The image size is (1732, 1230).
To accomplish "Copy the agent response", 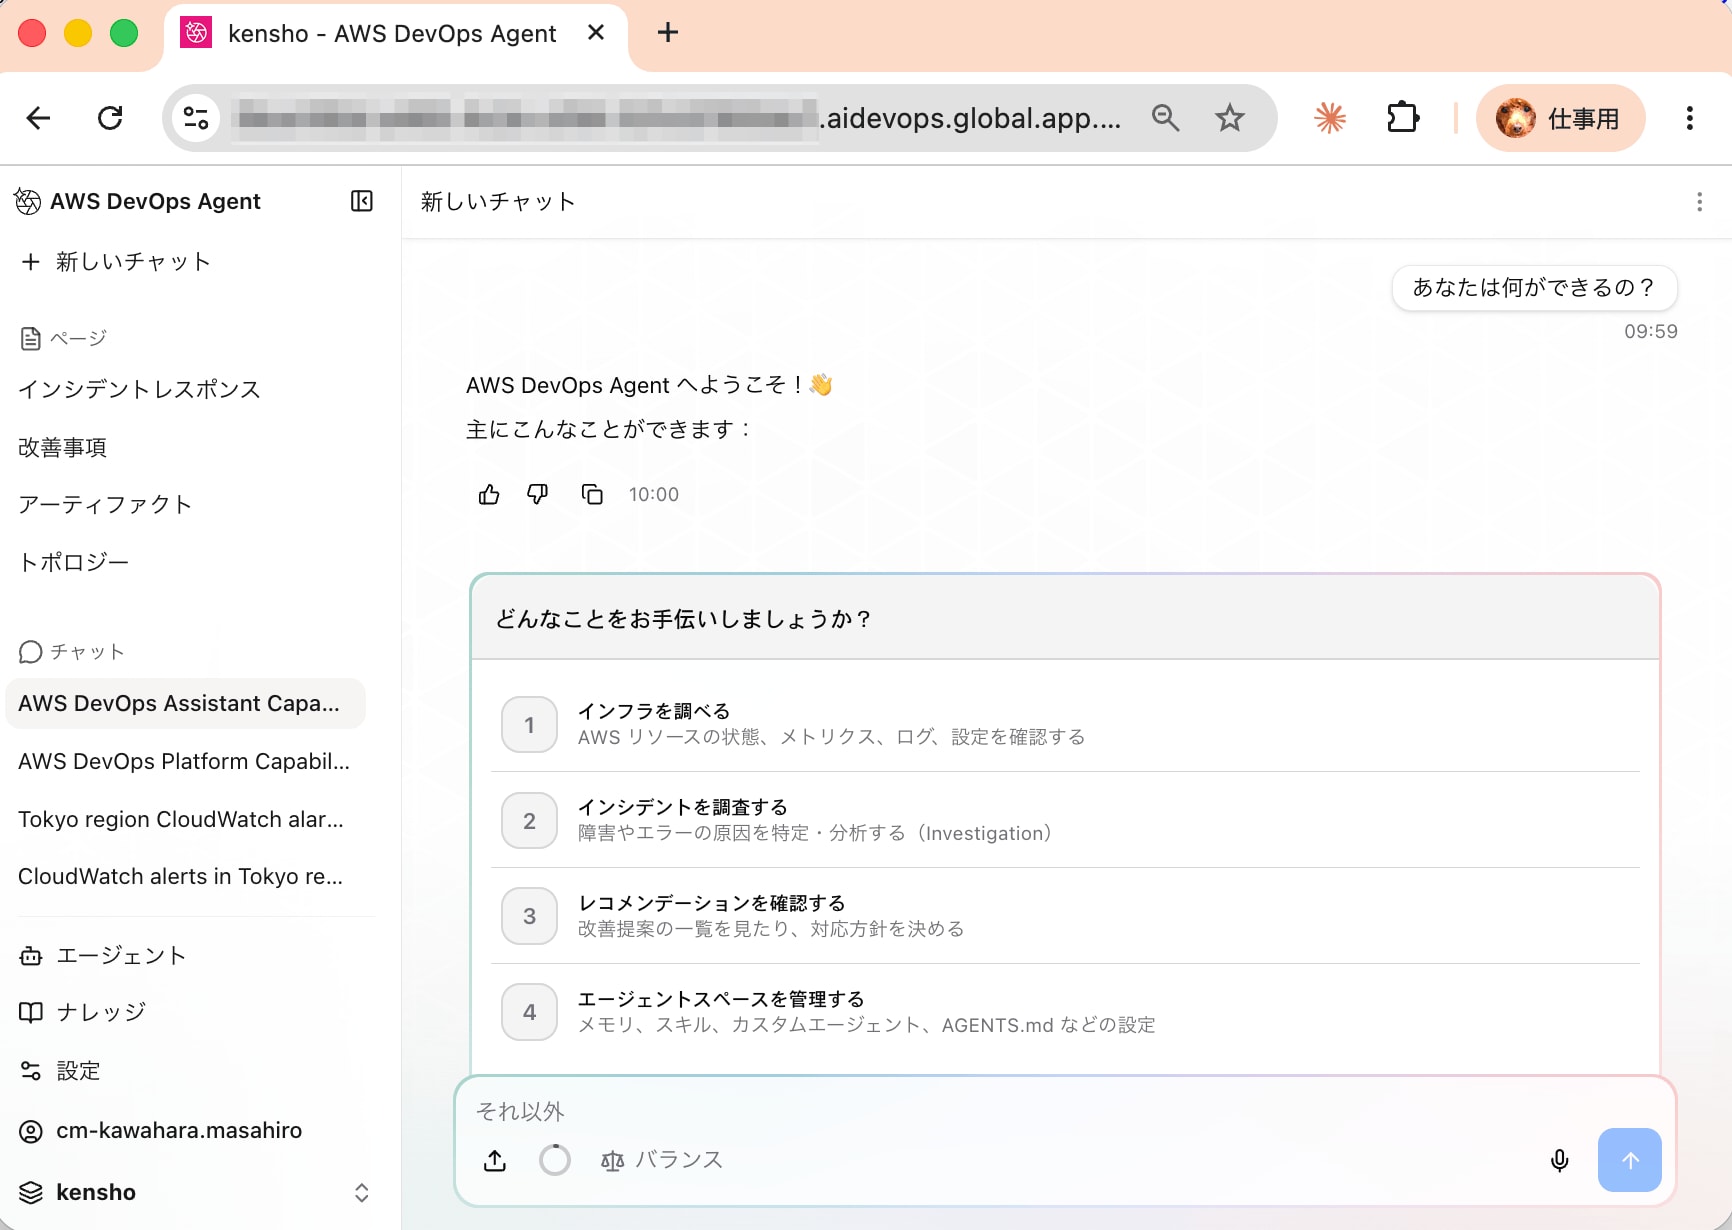I will point(592,494).
